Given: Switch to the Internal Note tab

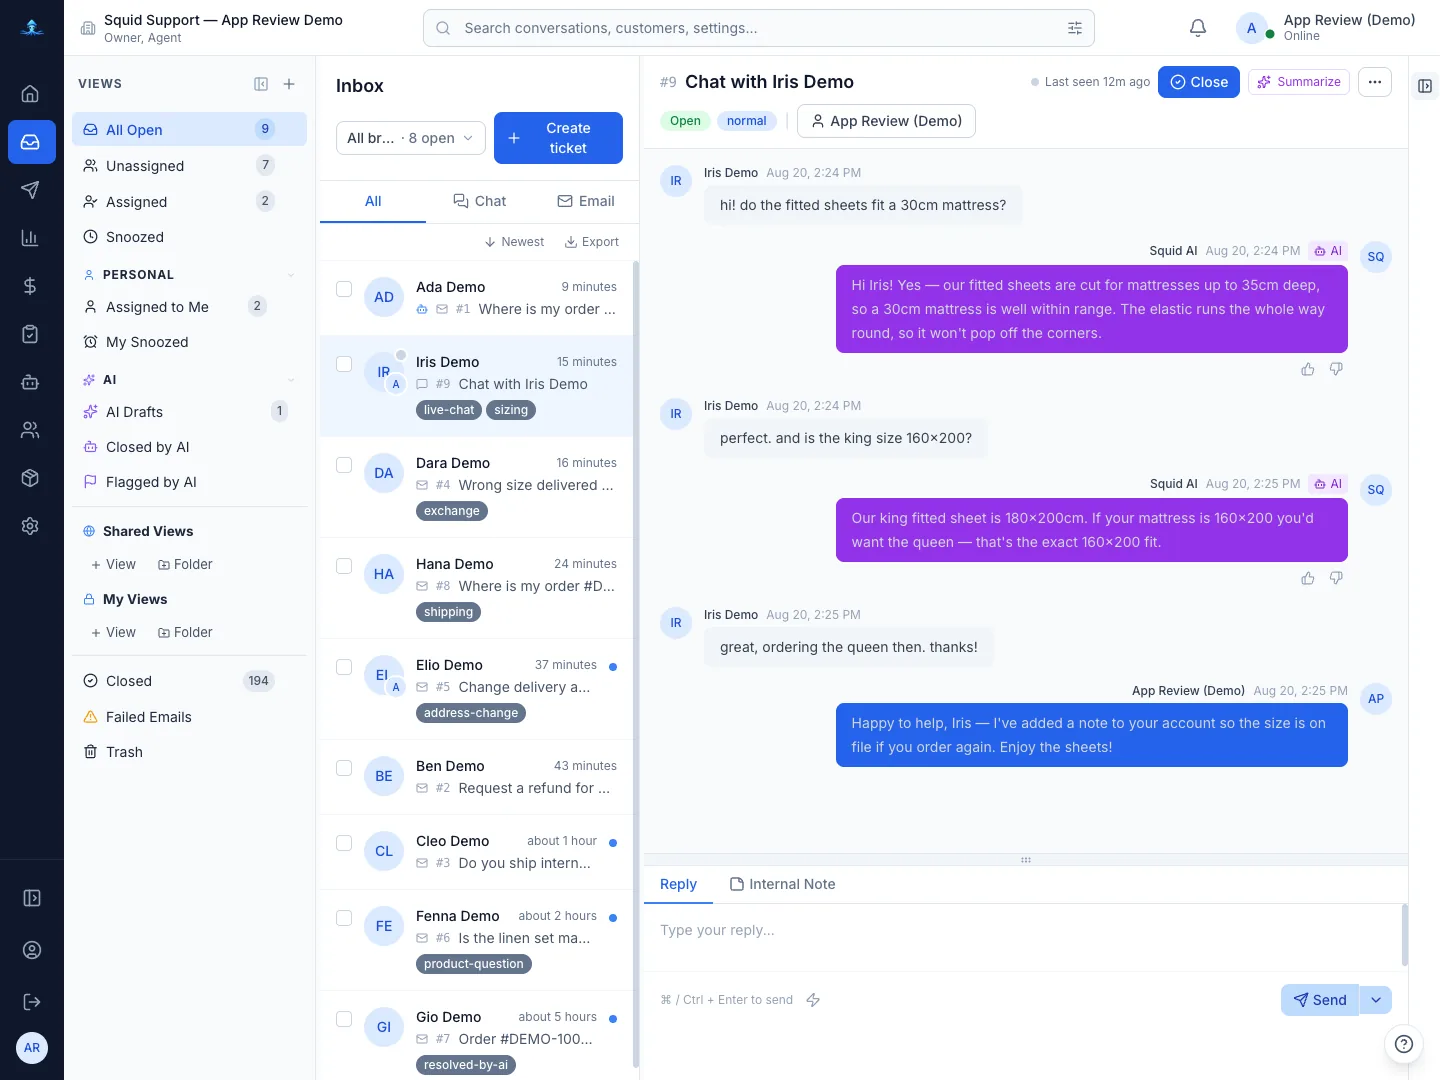Looking at the screenshot, I should (x=783, y=884).
